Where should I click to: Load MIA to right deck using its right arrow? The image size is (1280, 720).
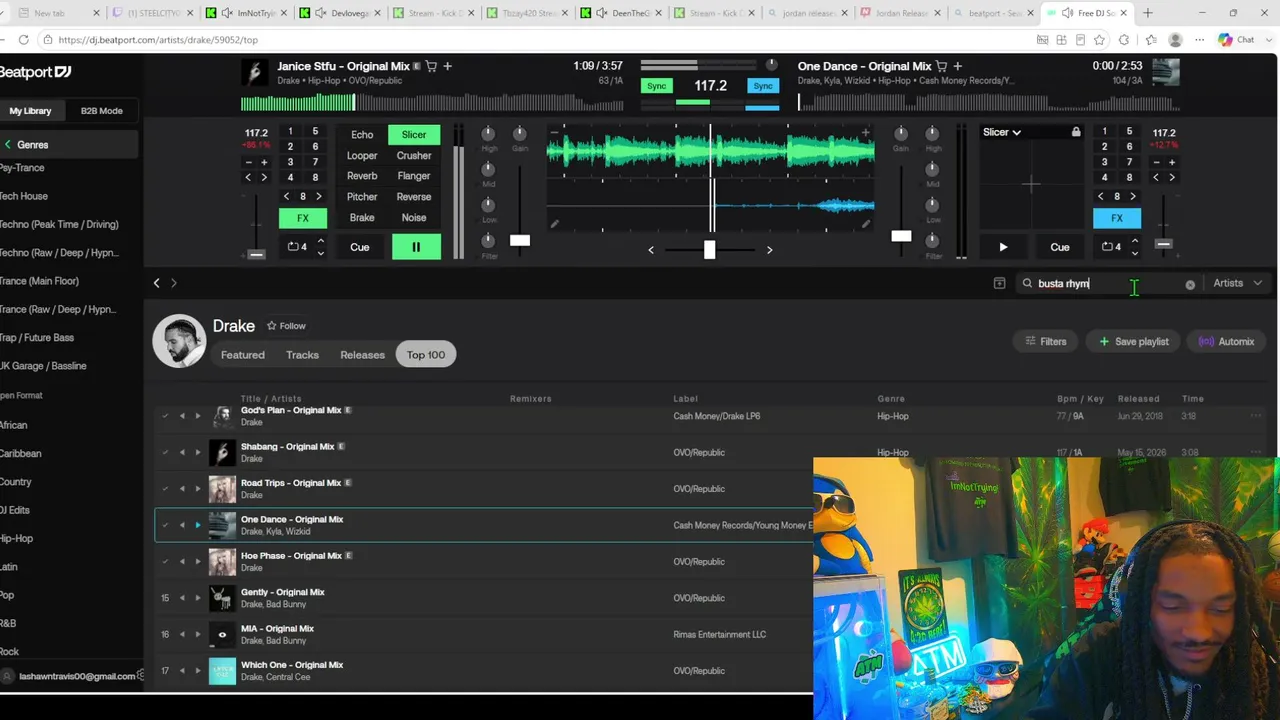click(x=197, y=634)
